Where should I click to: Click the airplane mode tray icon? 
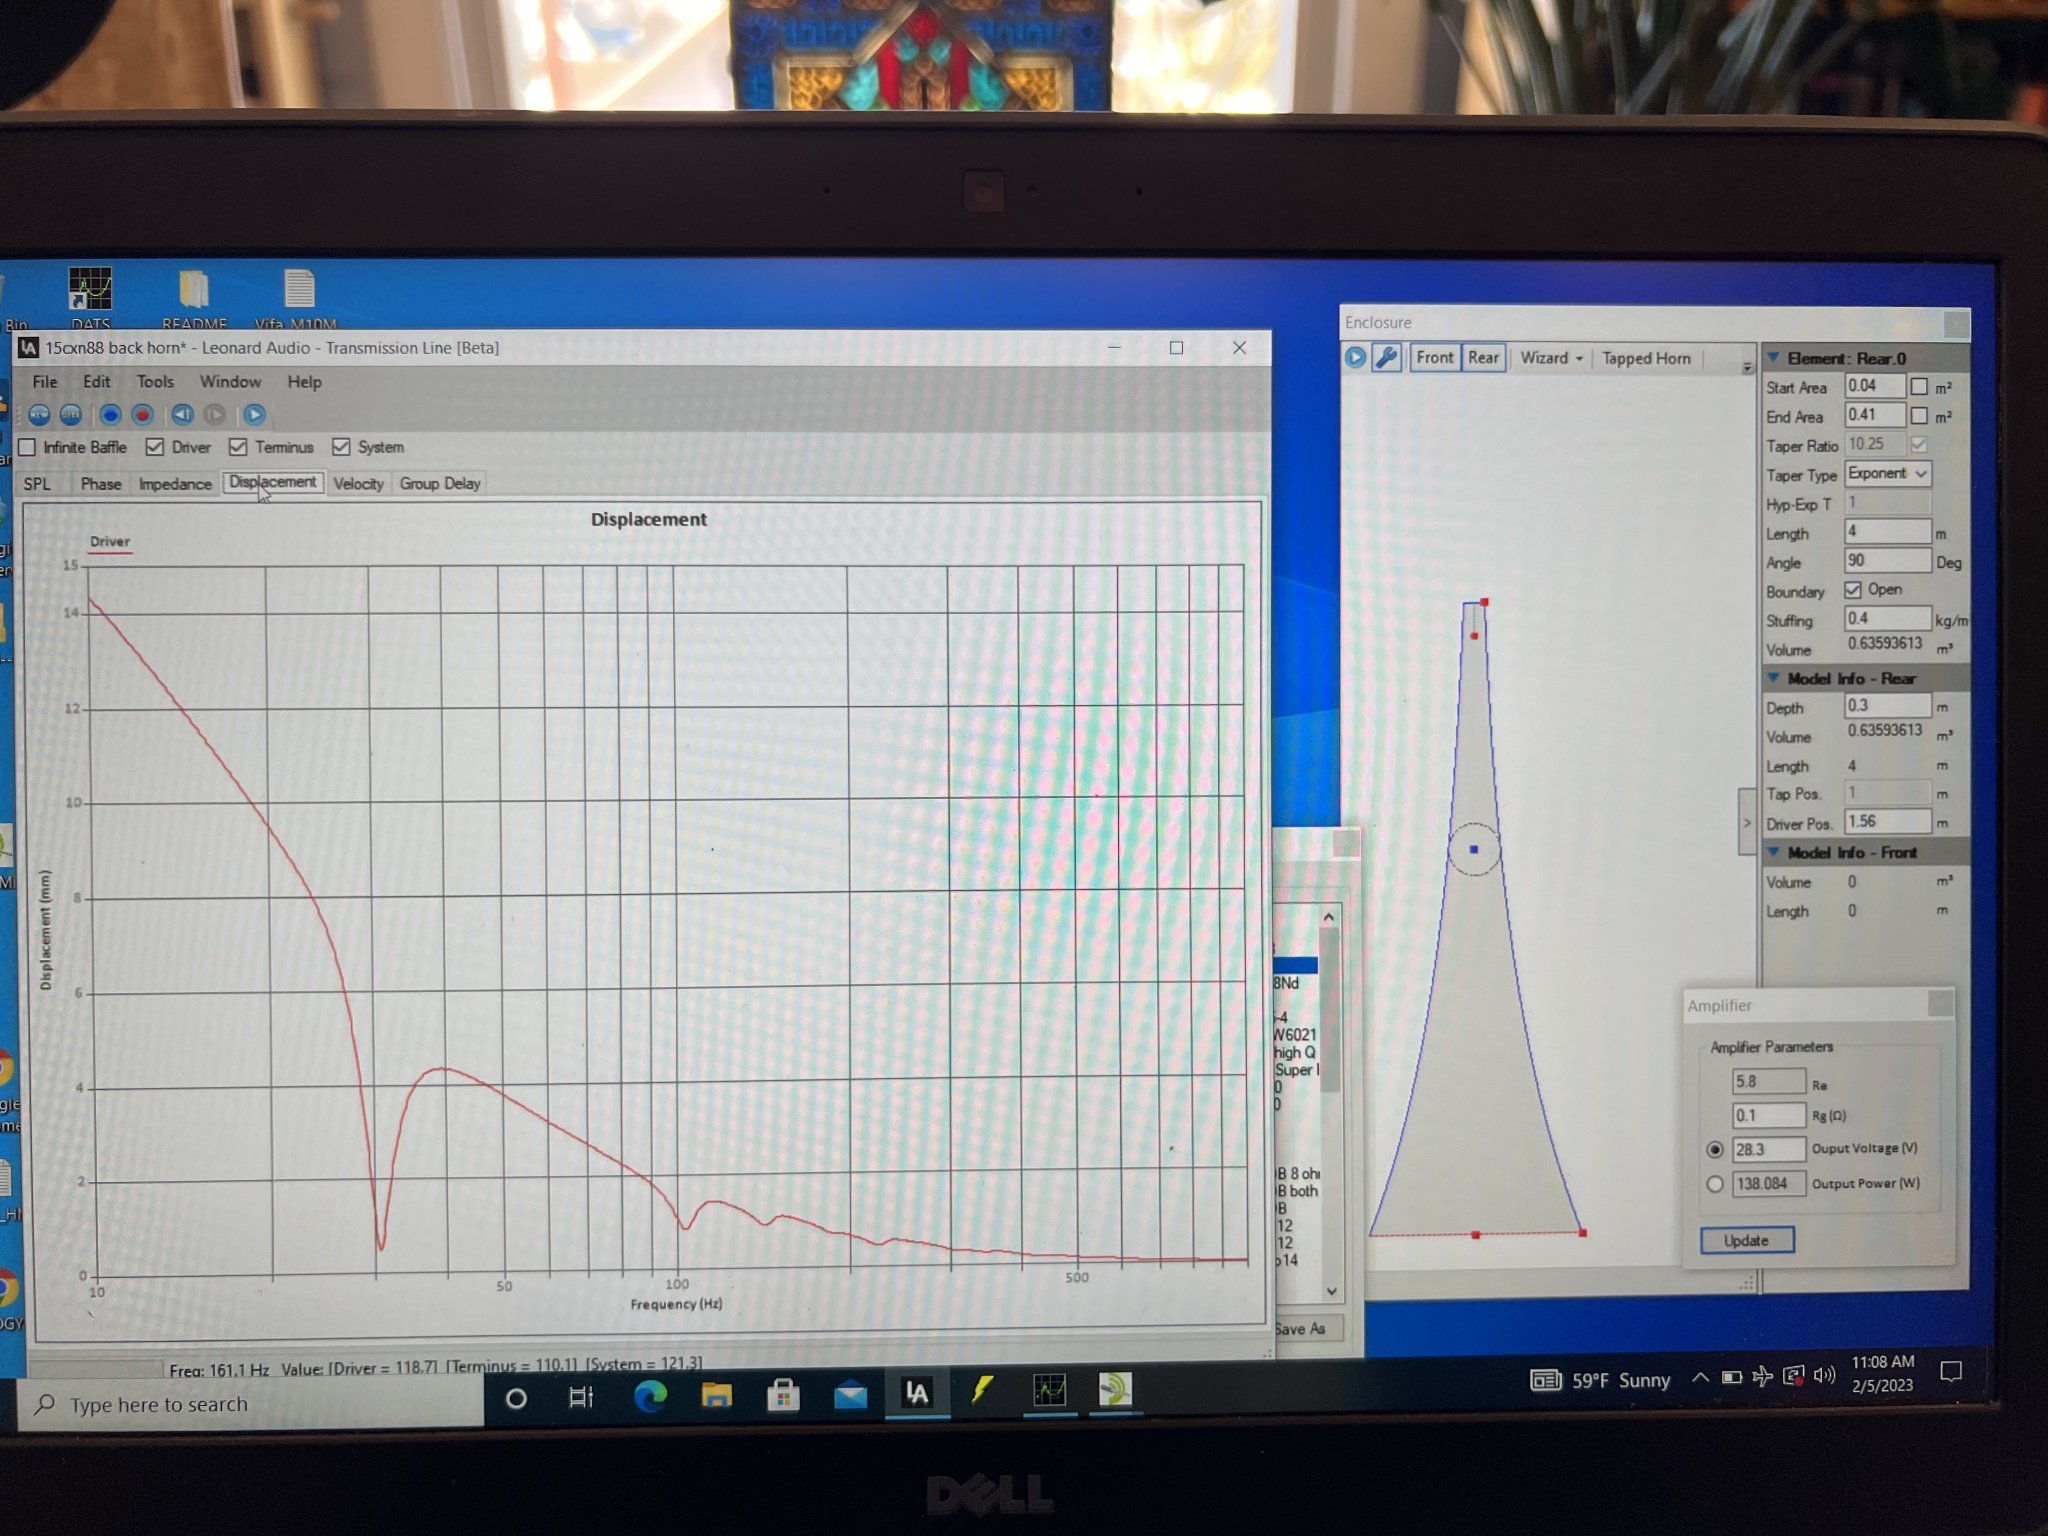click(1762, 1377)
